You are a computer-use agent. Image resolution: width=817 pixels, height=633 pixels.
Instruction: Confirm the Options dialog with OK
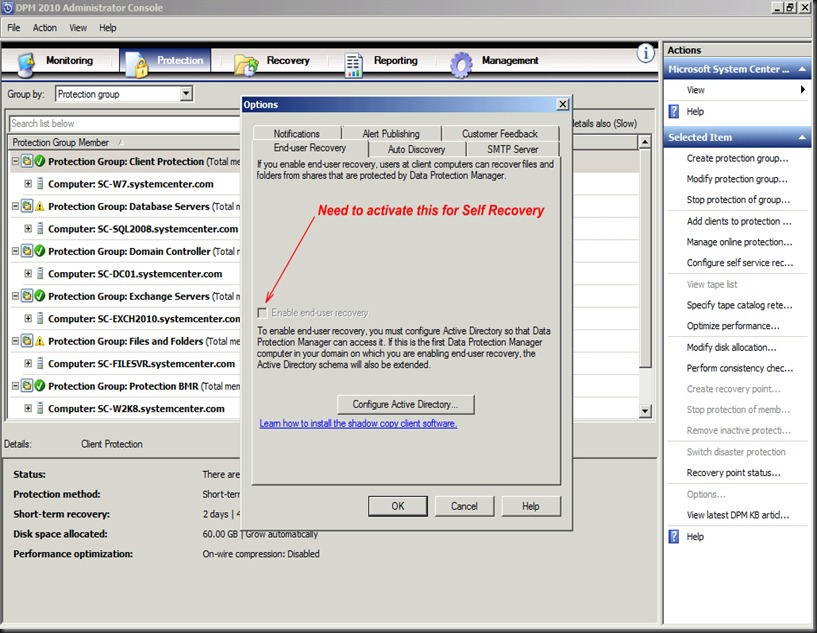click(398, 506)
